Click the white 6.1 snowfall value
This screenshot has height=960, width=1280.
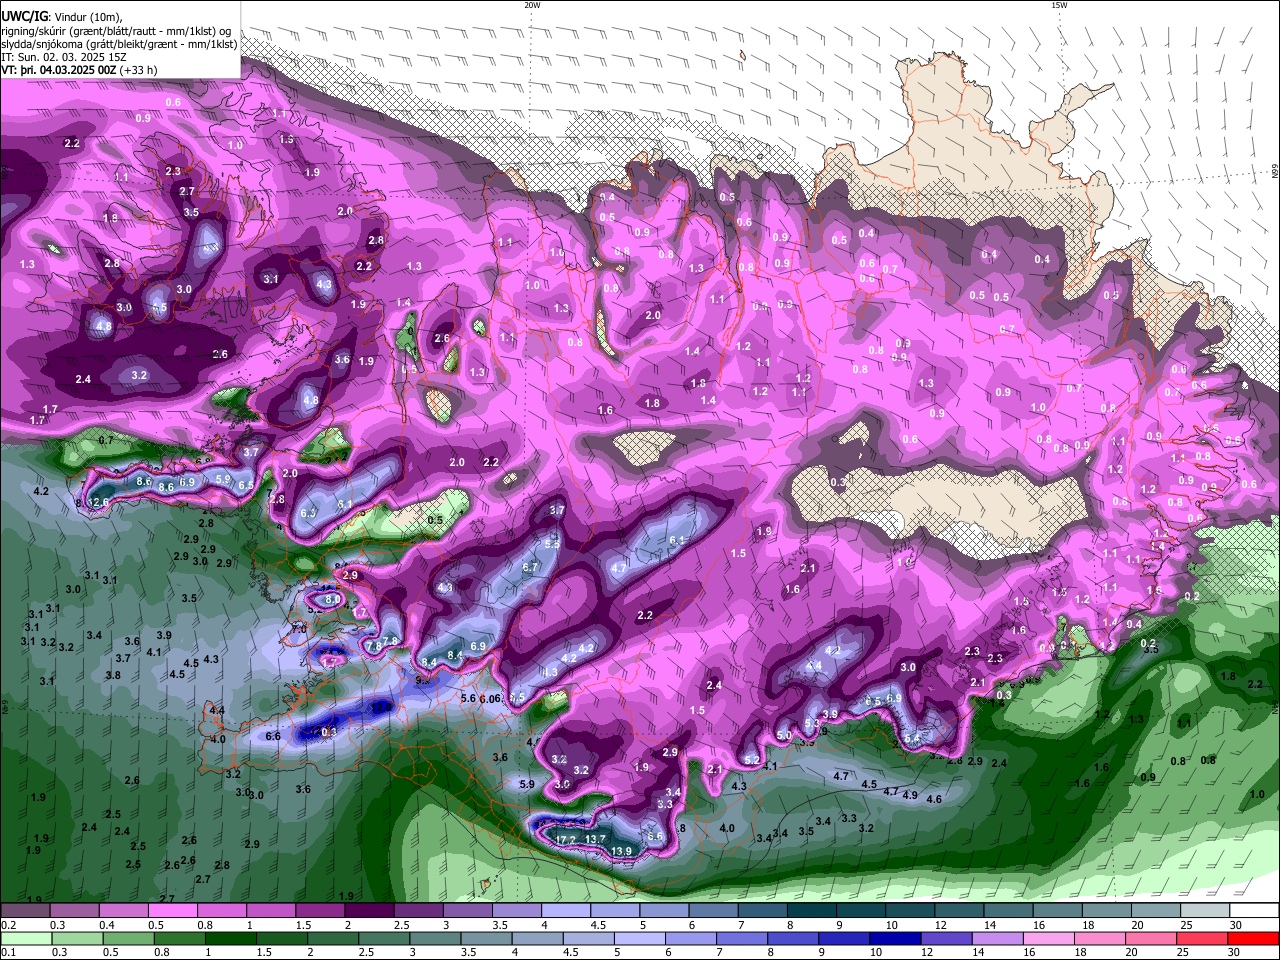coord(677,540)
